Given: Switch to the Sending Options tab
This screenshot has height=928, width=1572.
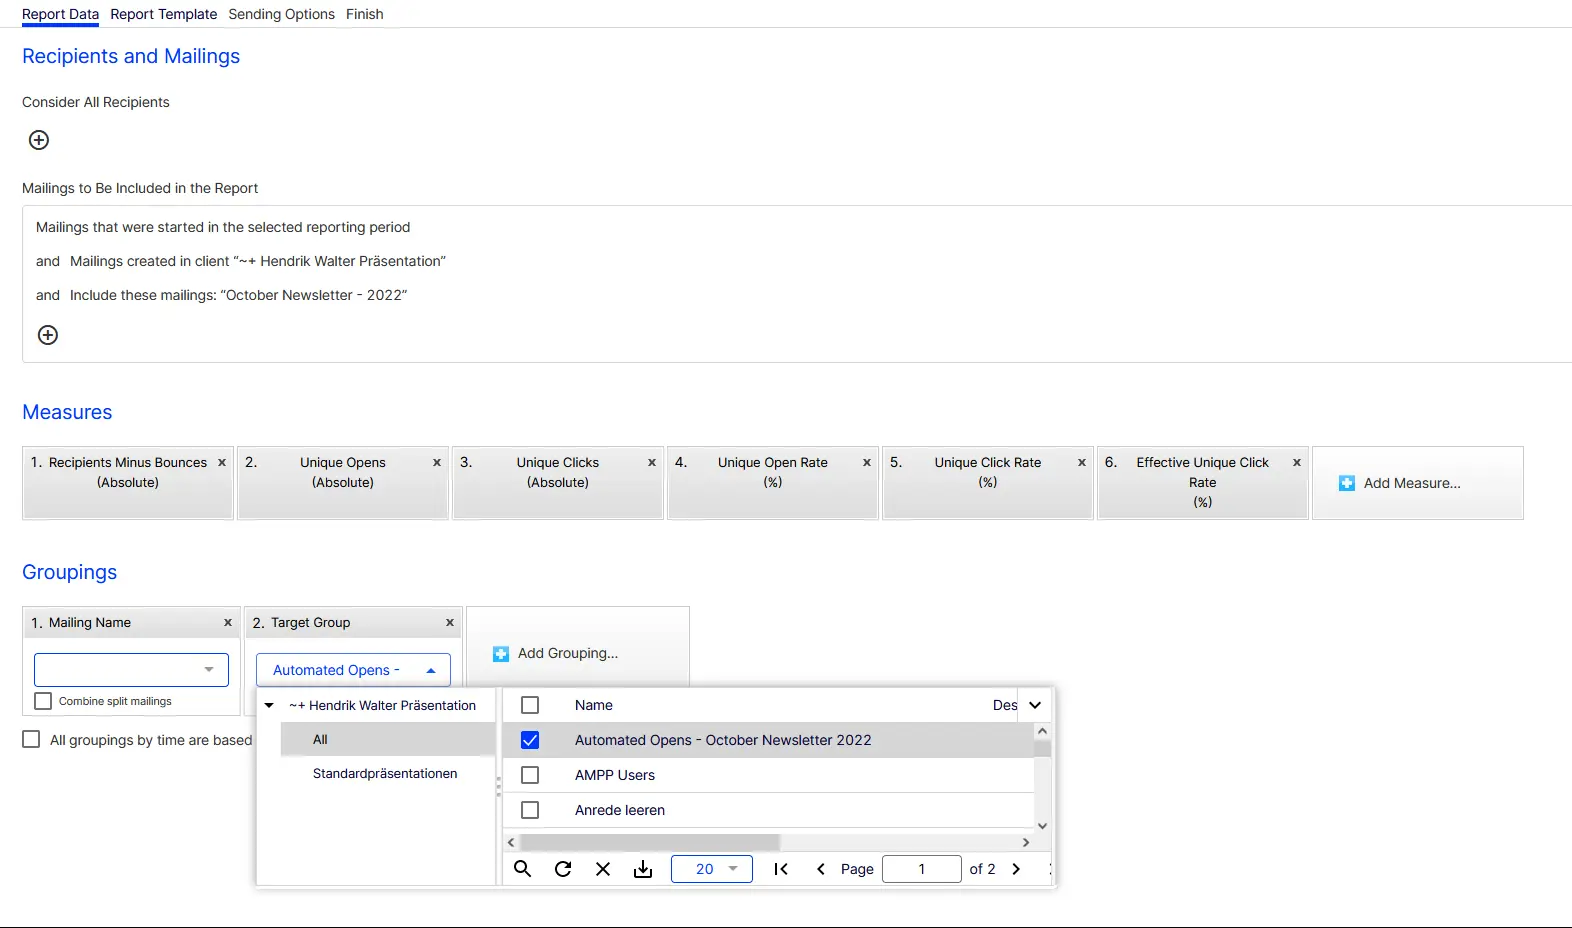Looking at the screenshot, I should (282, 14).
